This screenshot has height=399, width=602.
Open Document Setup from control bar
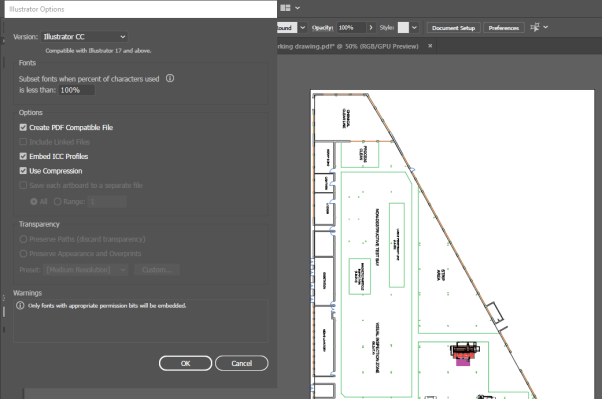point(453,28)
